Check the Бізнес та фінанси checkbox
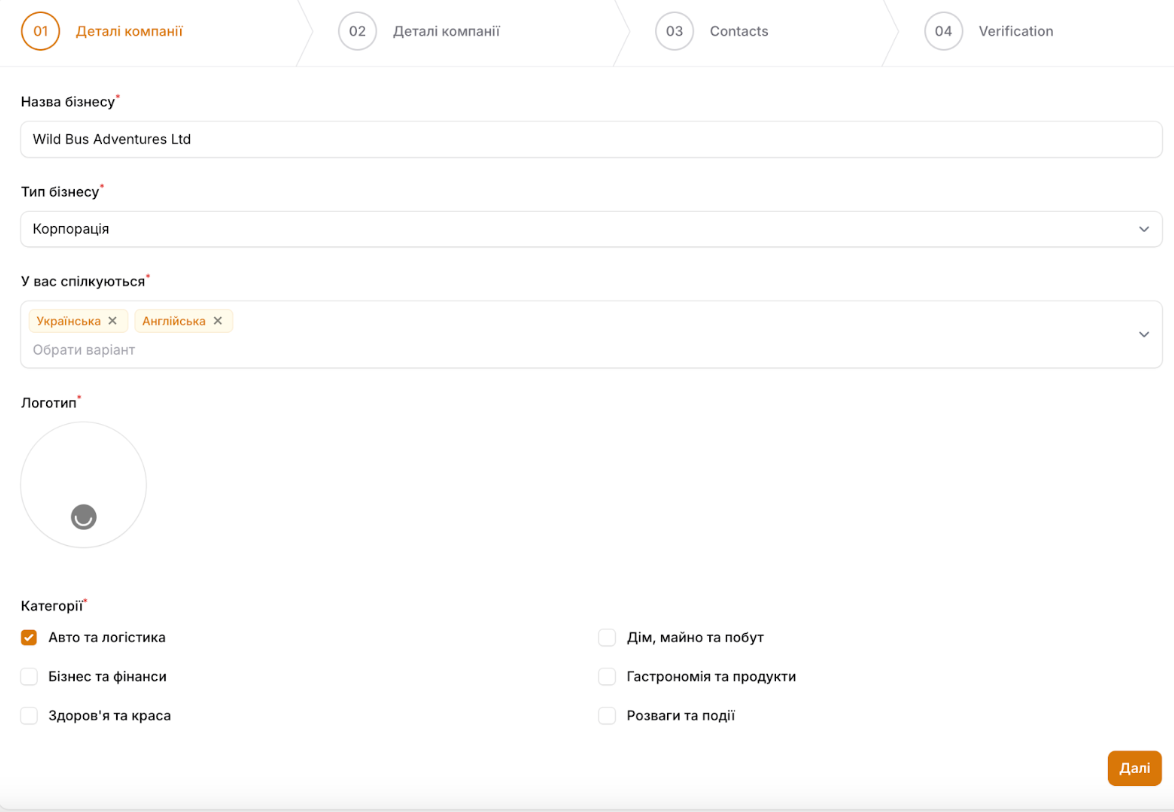The image size is (1174, 812). (29, 677)
